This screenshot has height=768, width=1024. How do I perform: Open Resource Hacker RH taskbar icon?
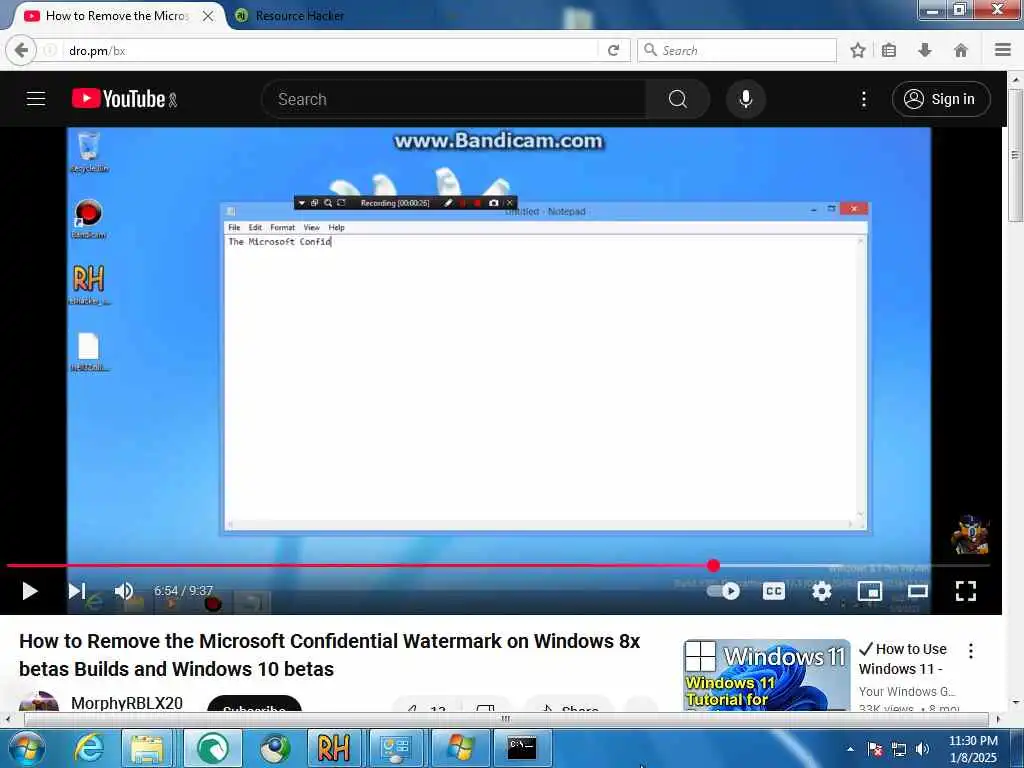(x=333, y=748)
